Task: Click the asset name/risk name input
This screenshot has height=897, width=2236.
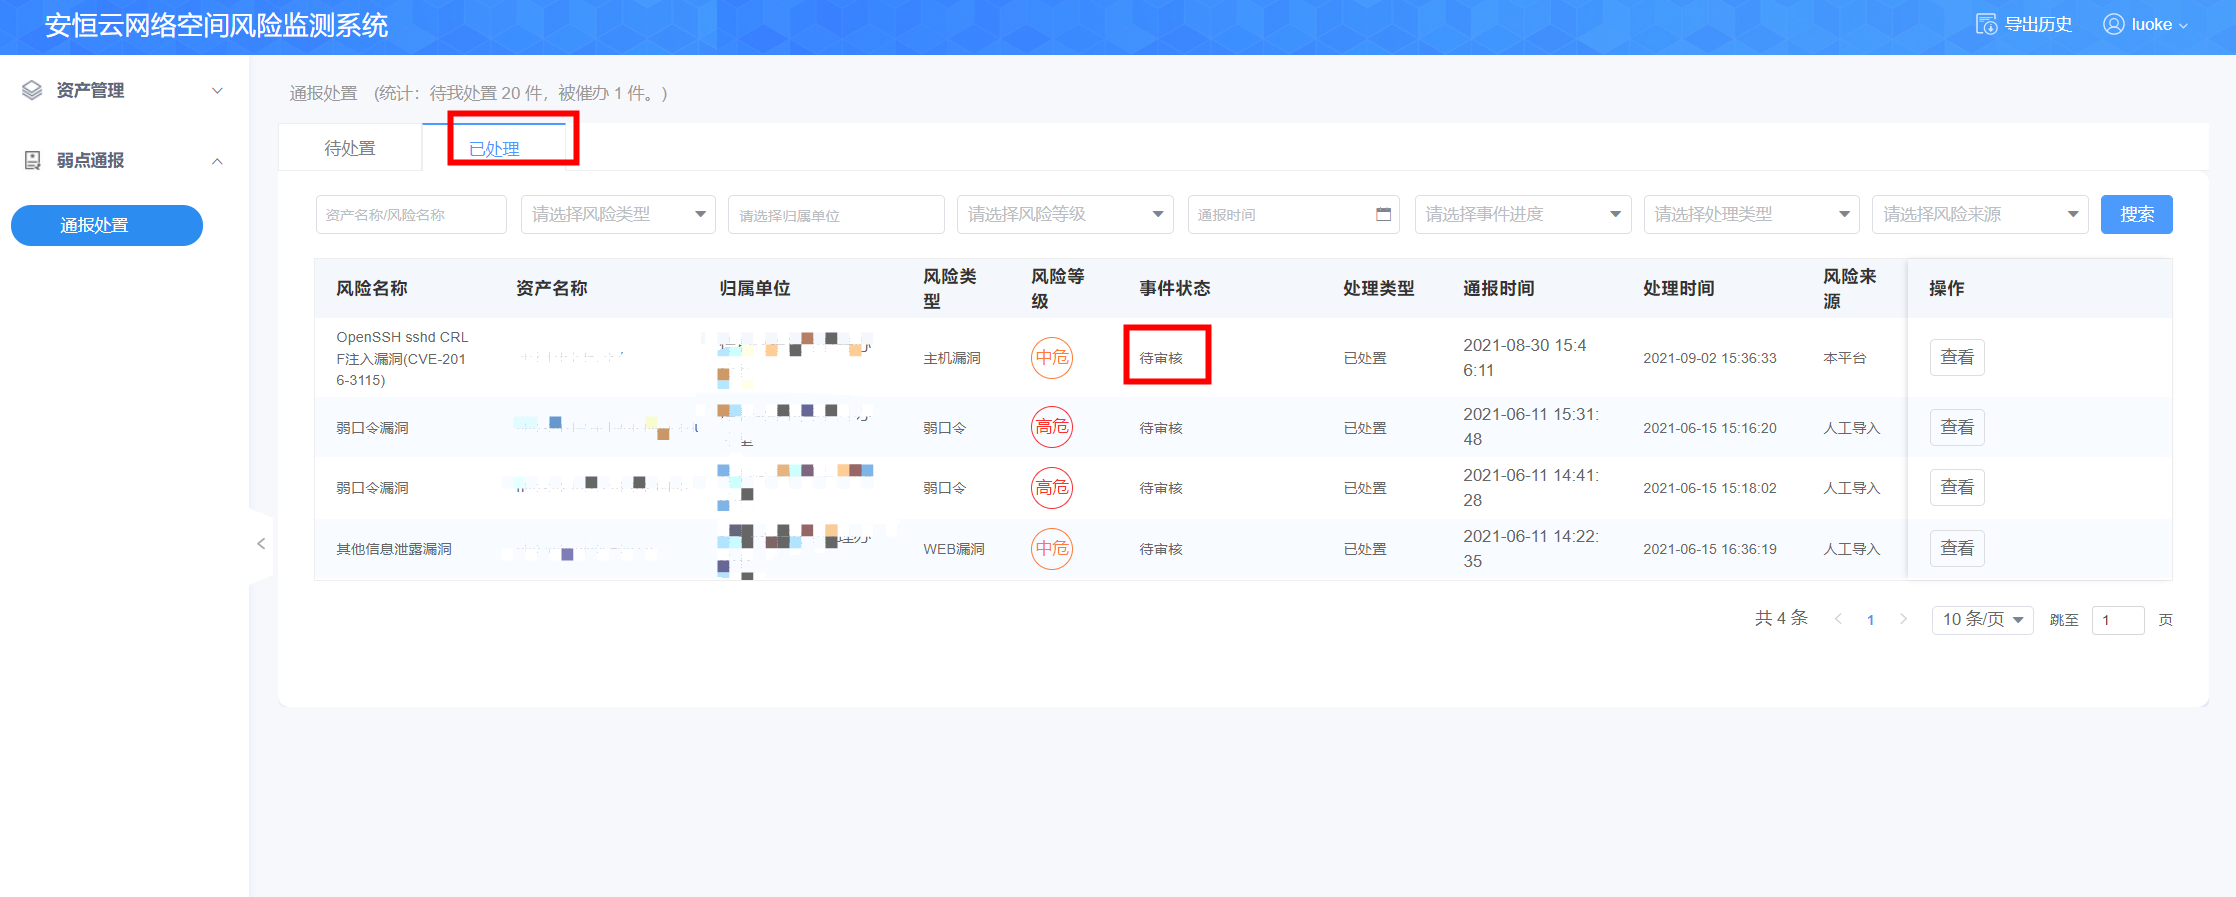Action: coord(410,214)
